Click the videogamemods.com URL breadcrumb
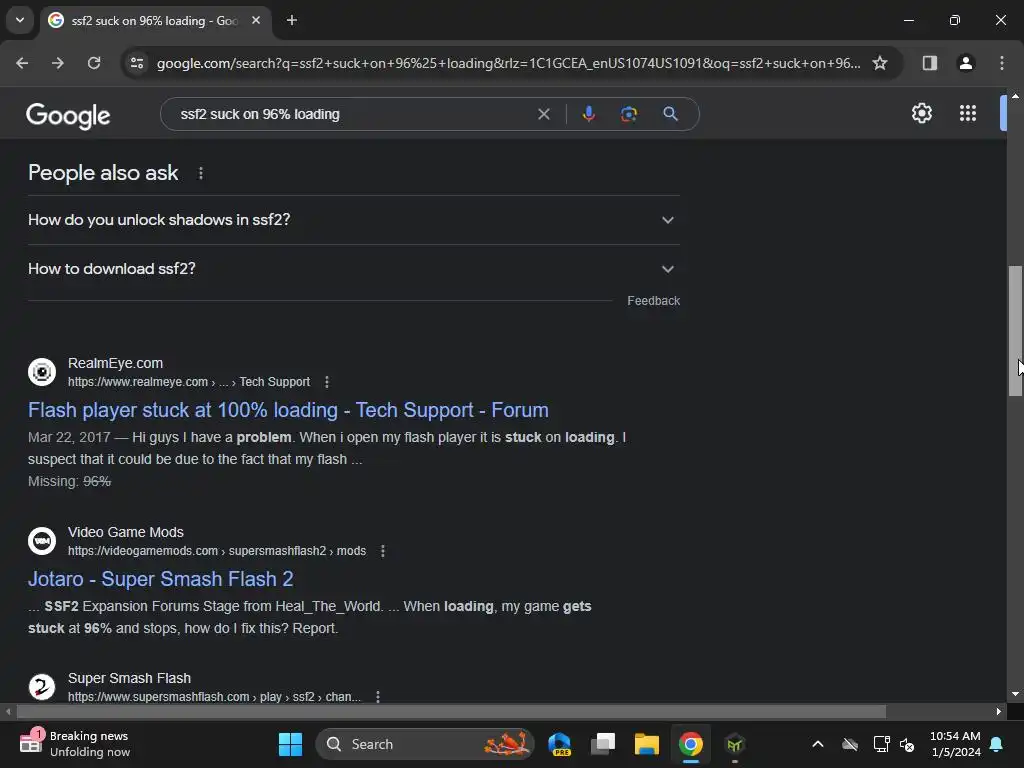The width and height of the screenshot is (1024, 768). click(x=217, y=551)
